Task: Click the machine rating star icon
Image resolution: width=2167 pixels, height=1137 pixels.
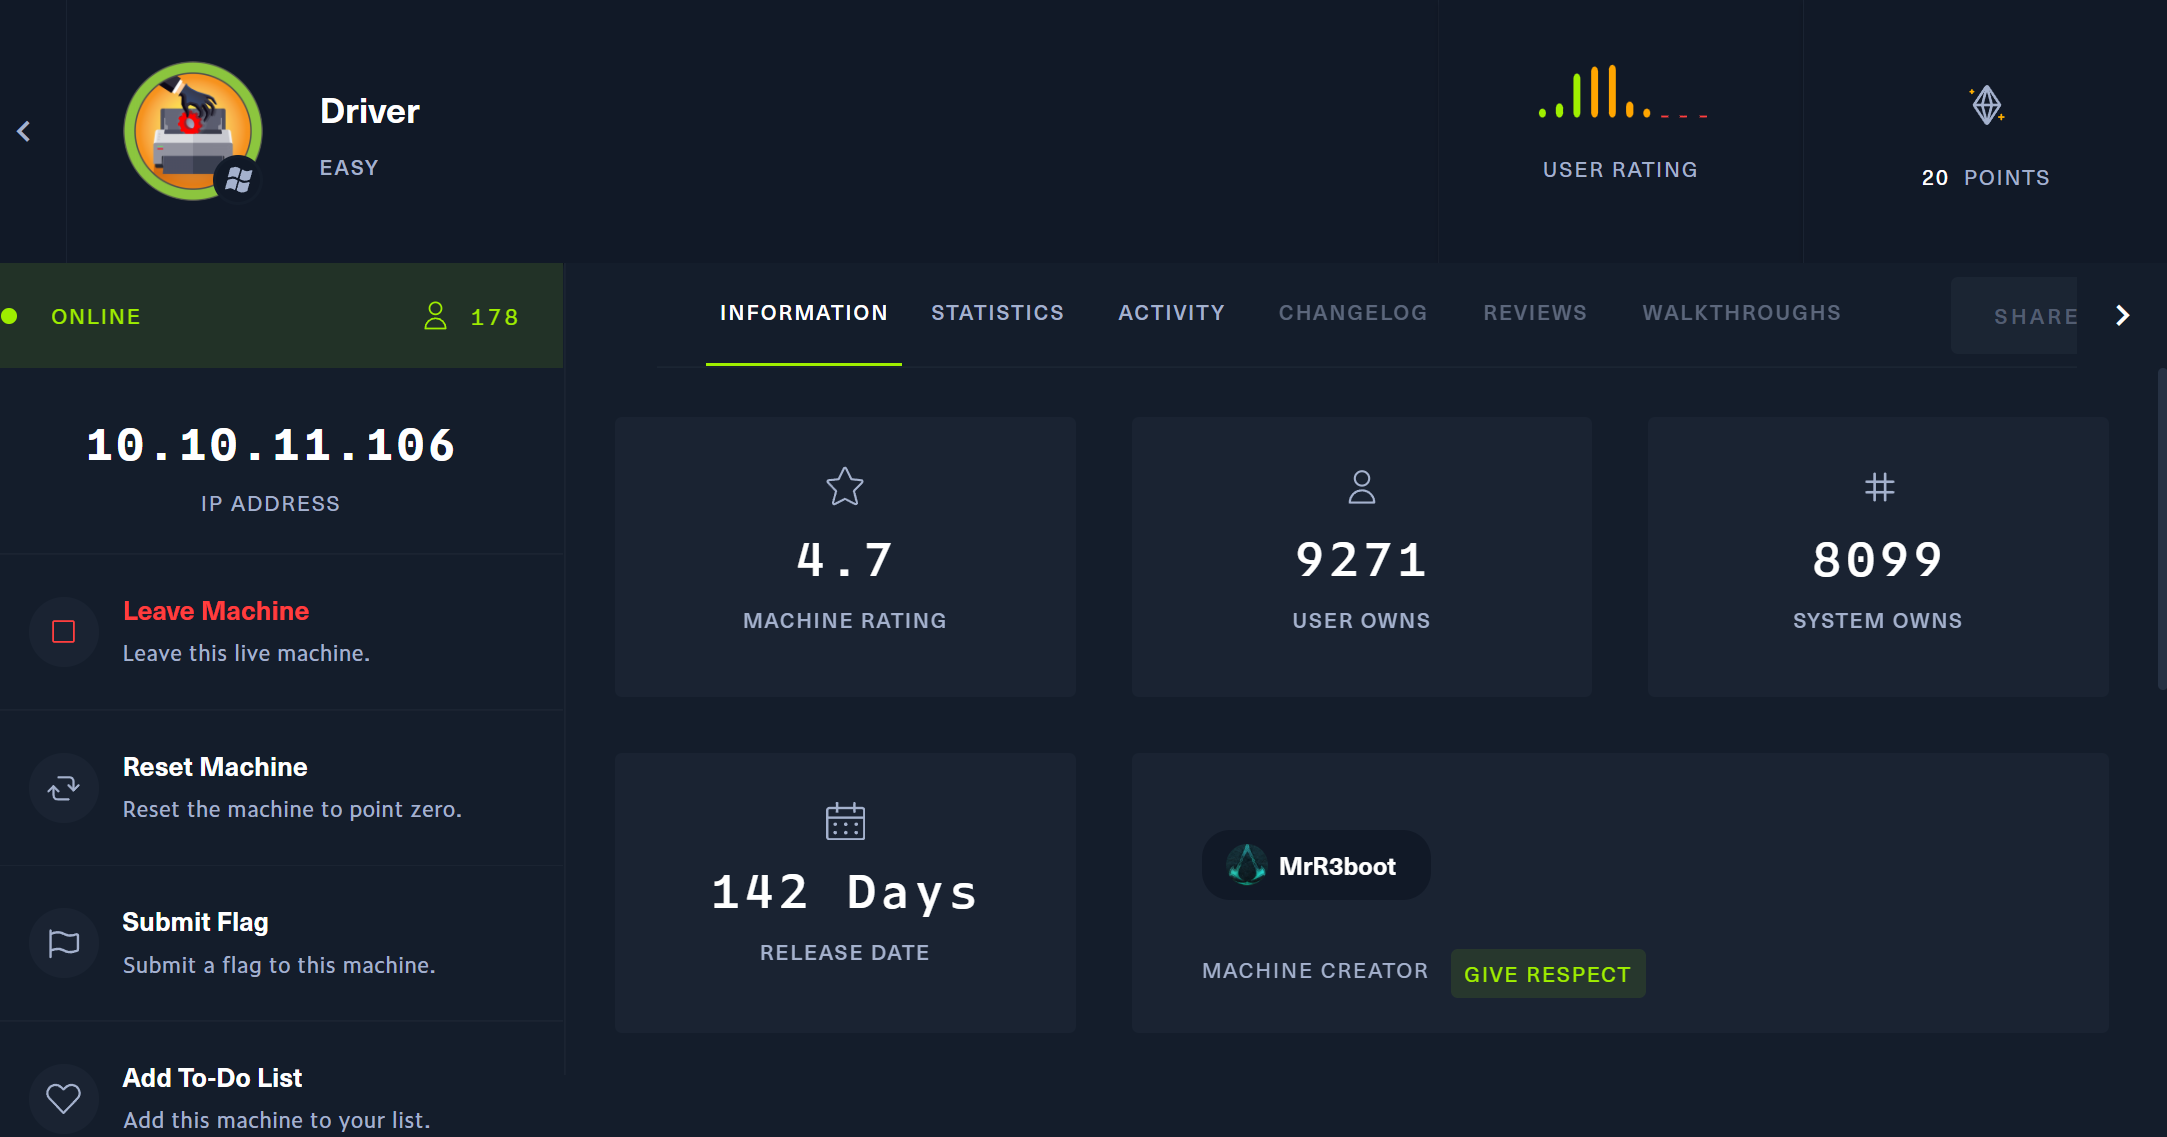Action: point(845,487)
